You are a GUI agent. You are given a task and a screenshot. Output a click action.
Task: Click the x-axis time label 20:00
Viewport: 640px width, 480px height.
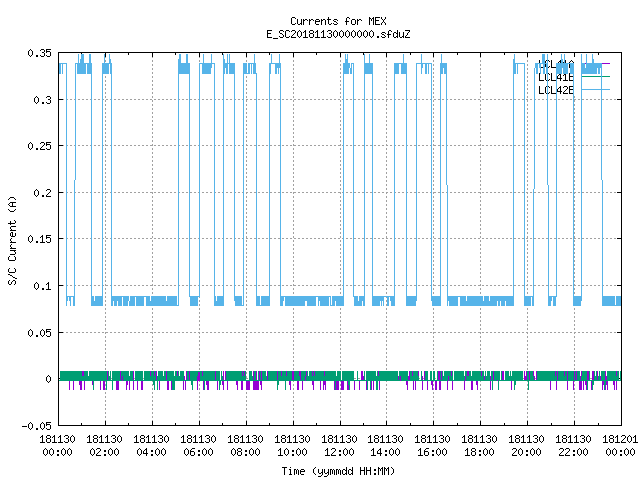pos(526,453)
